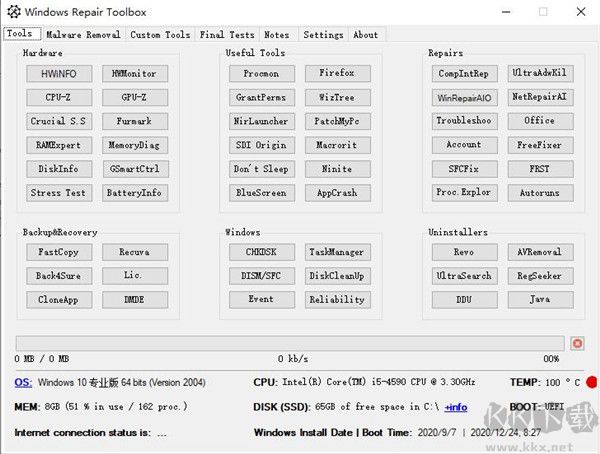Open WinRepairAIO
Screen dimensions: 600x454
[465, 97]
